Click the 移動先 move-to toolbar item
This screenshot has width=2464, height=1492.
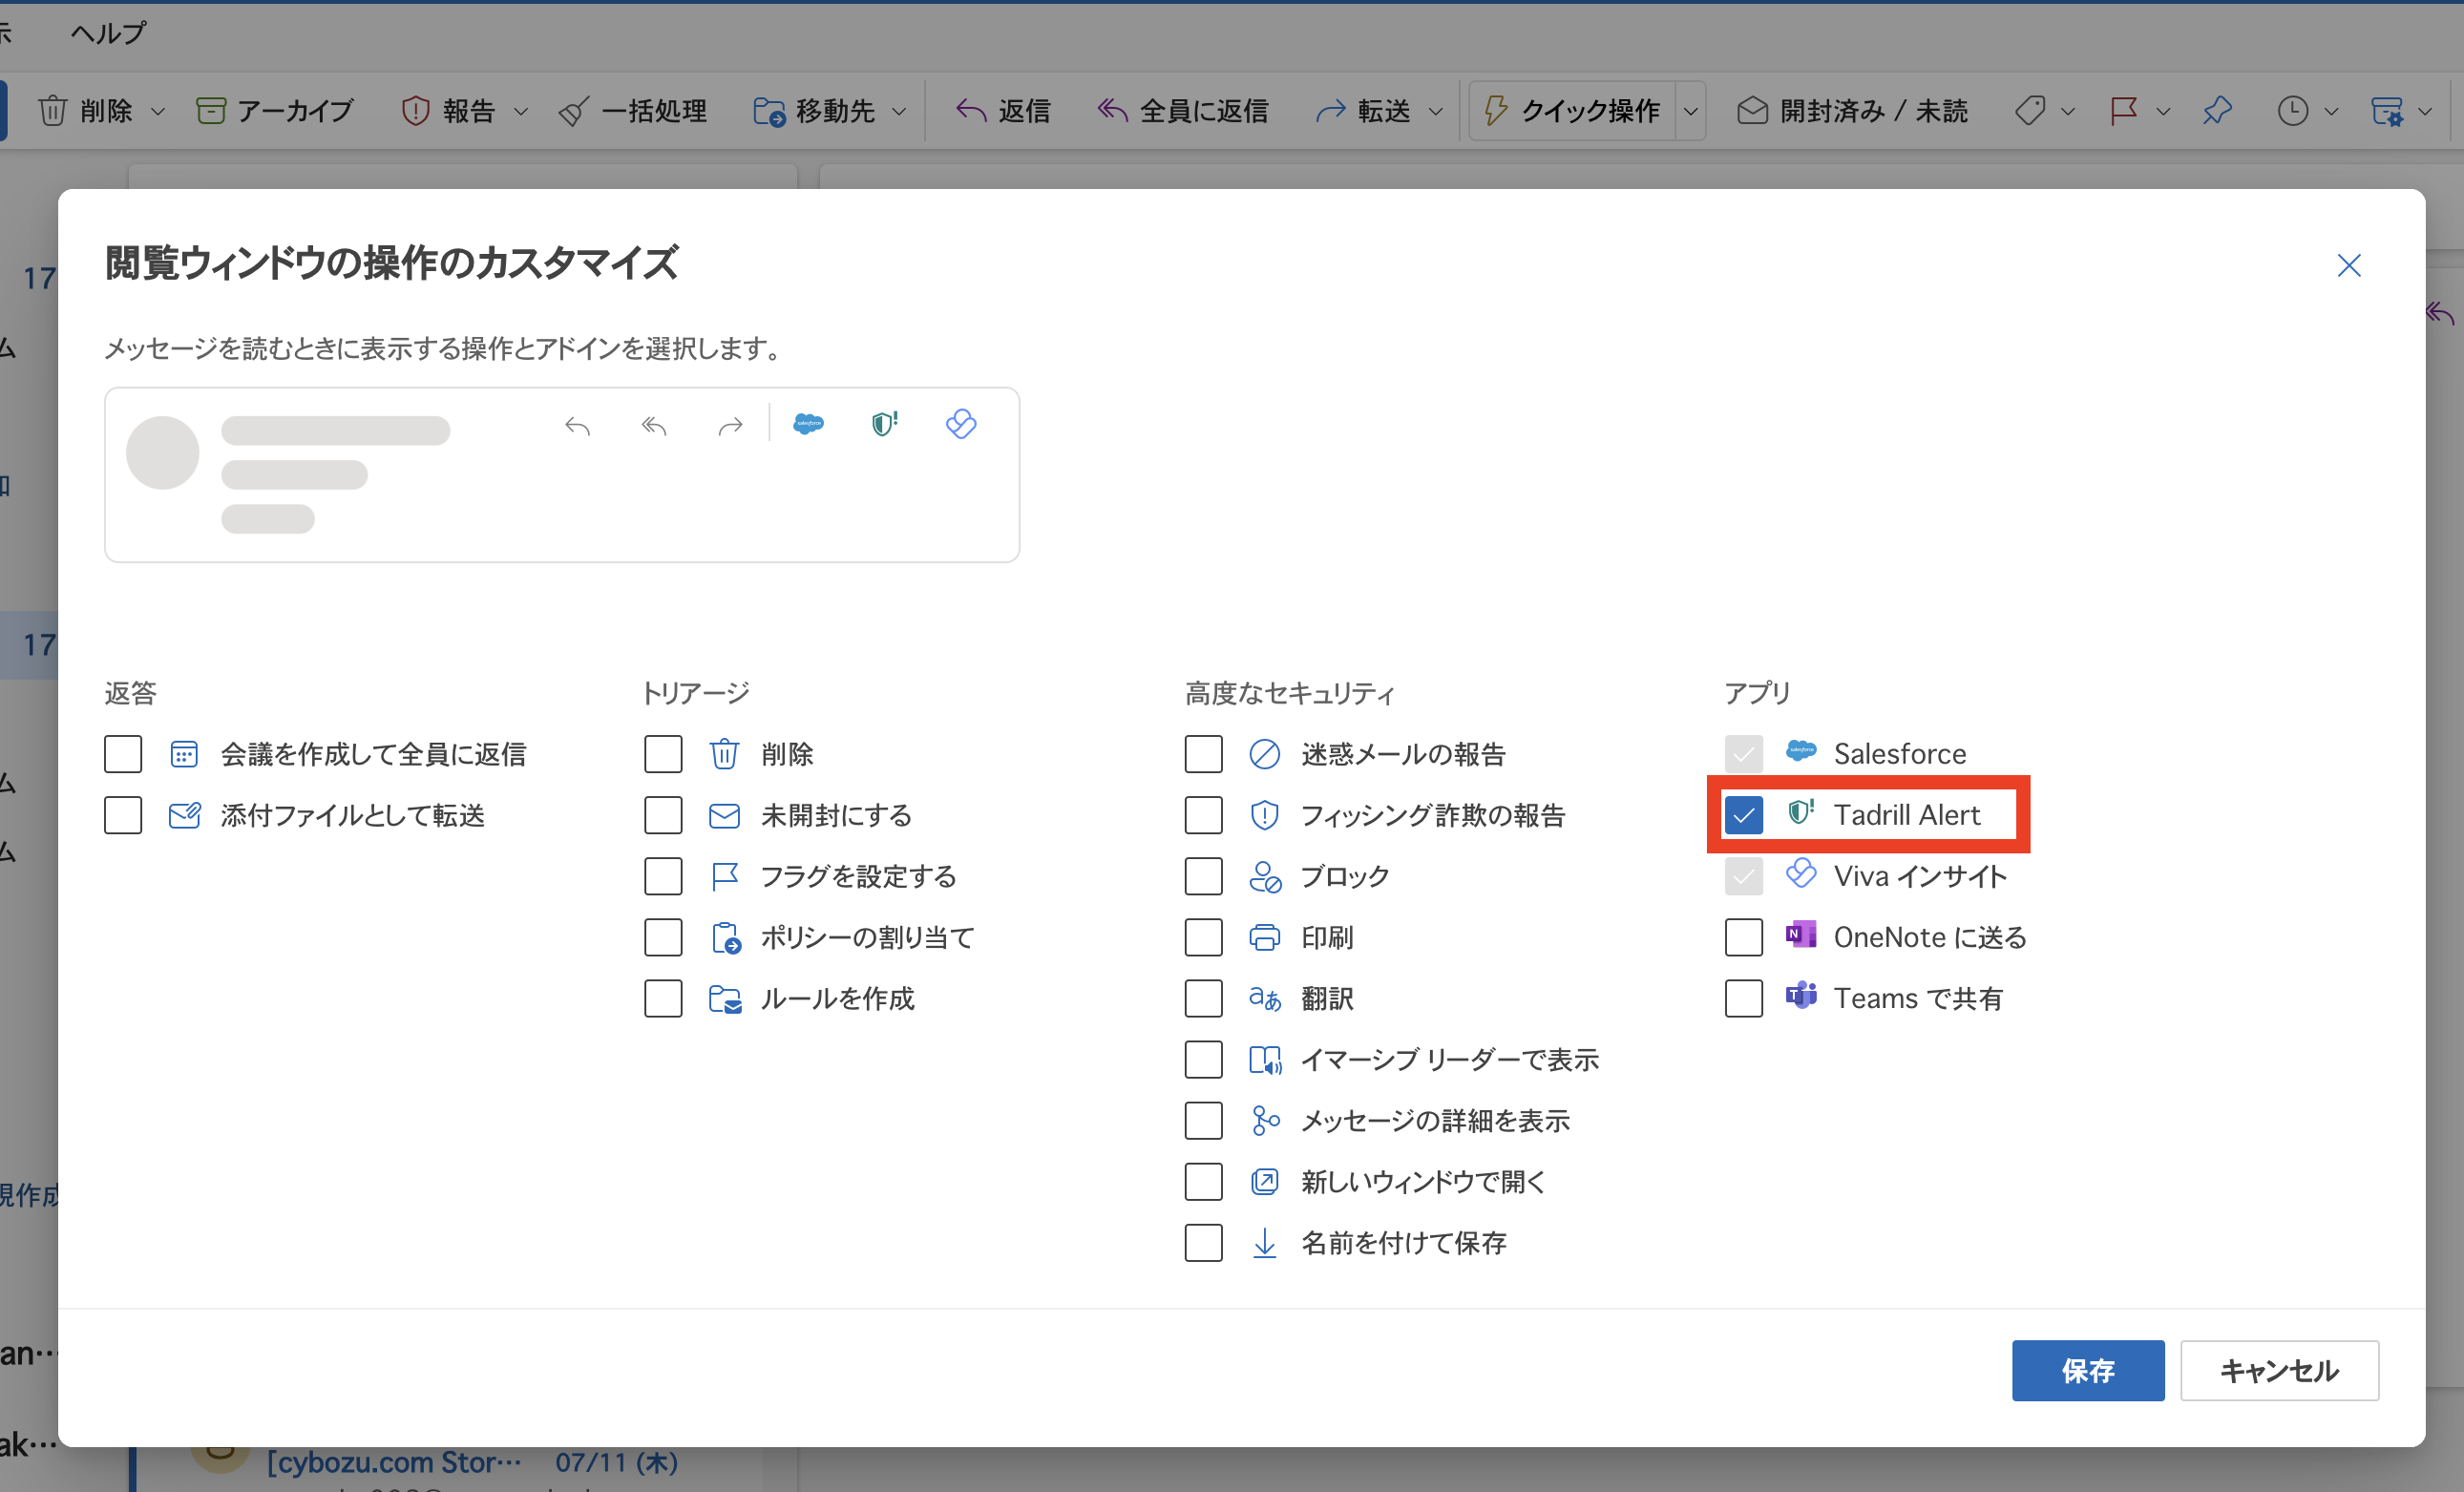pos(814,110)
